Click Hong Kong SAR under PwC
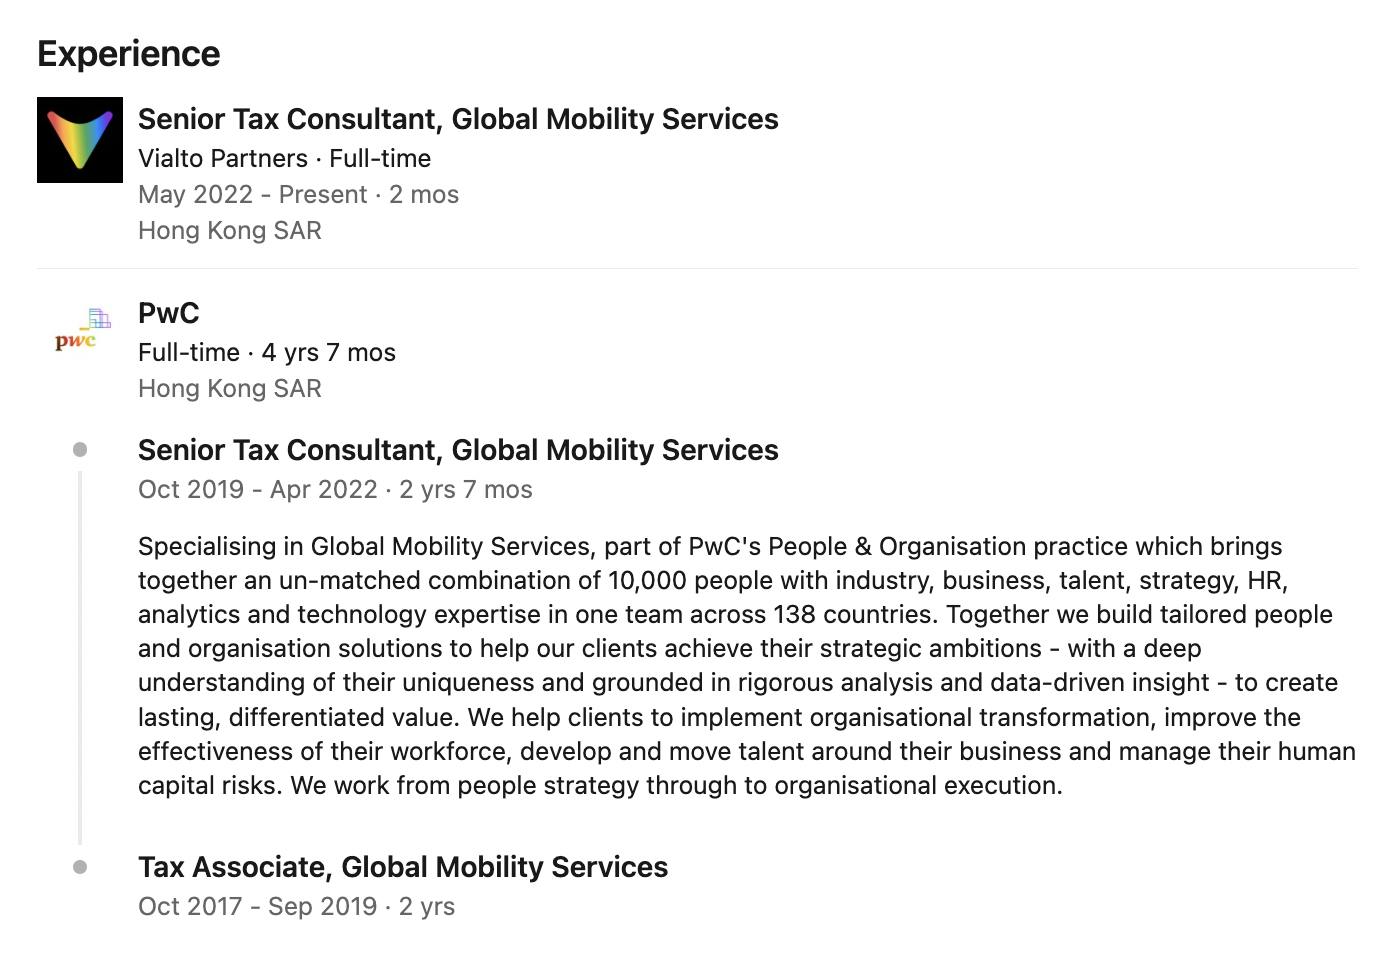Image resolution: width=1390 pixels, height=964 pixels. pyautogui.click(x=230, y=388)
